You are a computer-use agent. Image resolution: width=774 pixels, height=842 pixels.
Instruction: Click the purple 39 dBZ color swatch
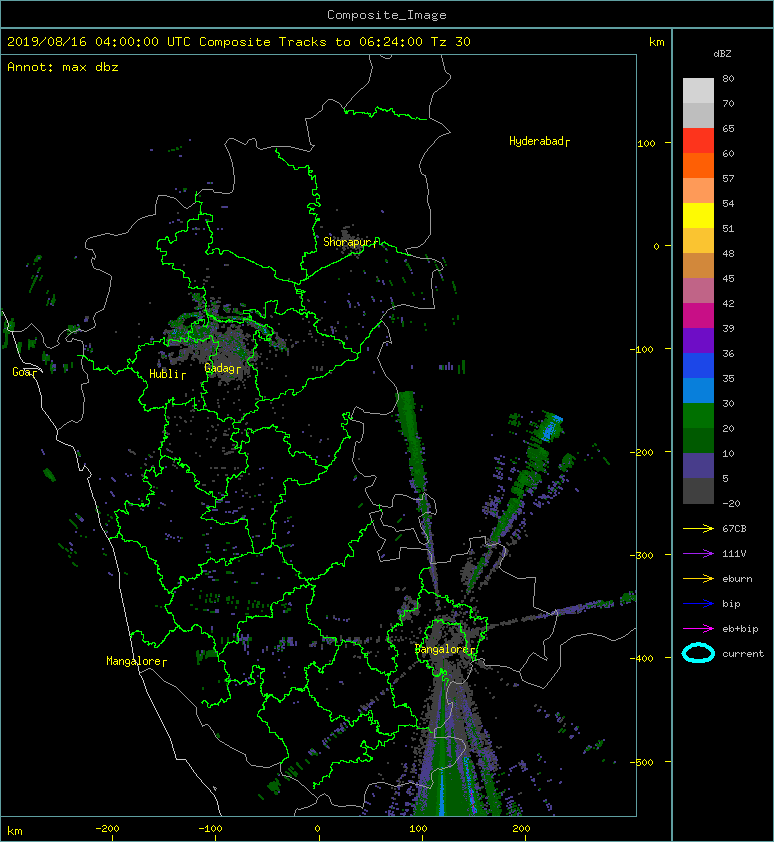point(698,341)
